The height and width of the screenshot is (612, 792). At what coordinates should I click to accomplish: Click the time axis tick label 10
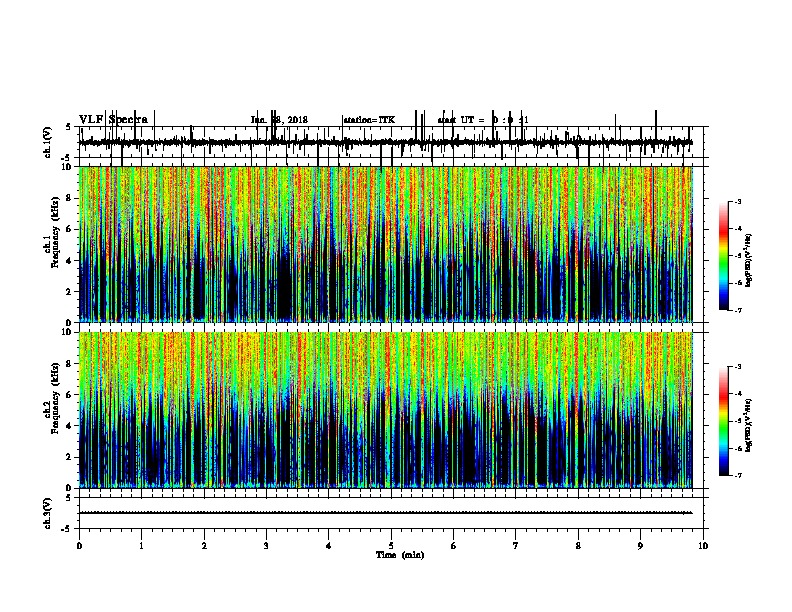pos(703,546)
